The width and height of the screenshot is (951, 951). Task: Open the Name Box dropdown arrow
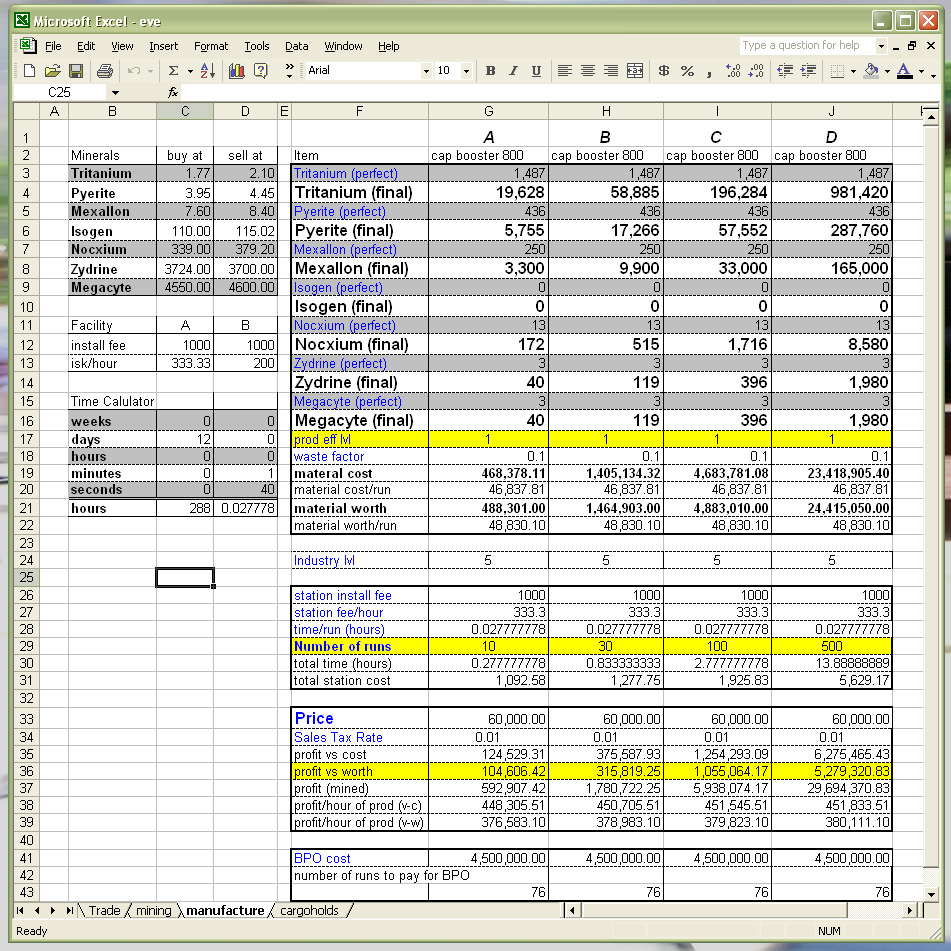tap(115, 93)
